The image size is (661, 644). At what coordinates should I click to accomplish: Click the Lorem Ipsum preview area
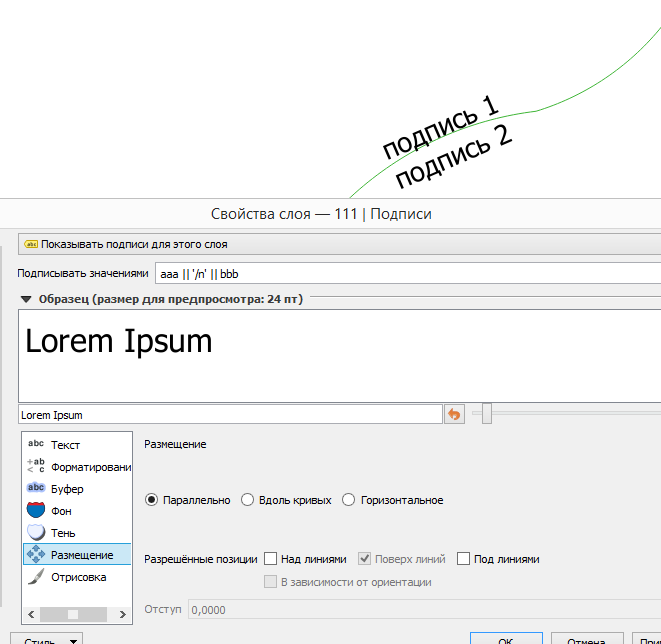click(x=340, y=356)
